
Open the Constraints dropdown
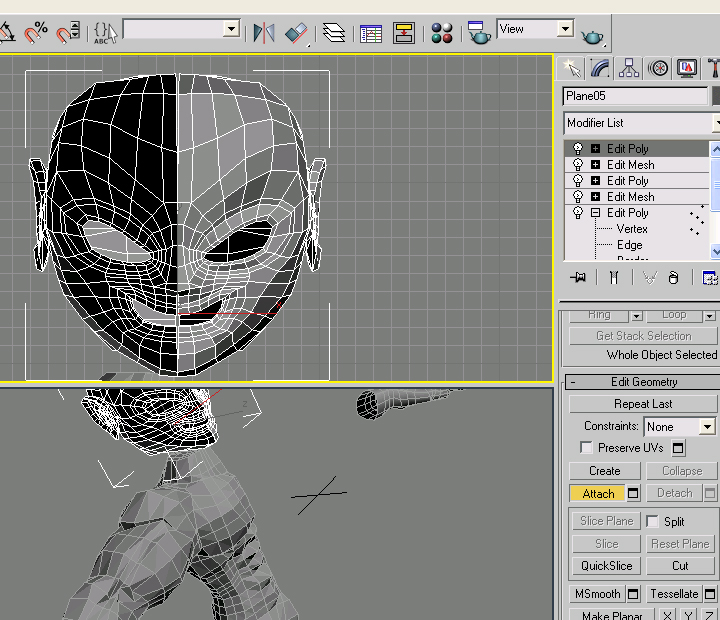(680, 426)
